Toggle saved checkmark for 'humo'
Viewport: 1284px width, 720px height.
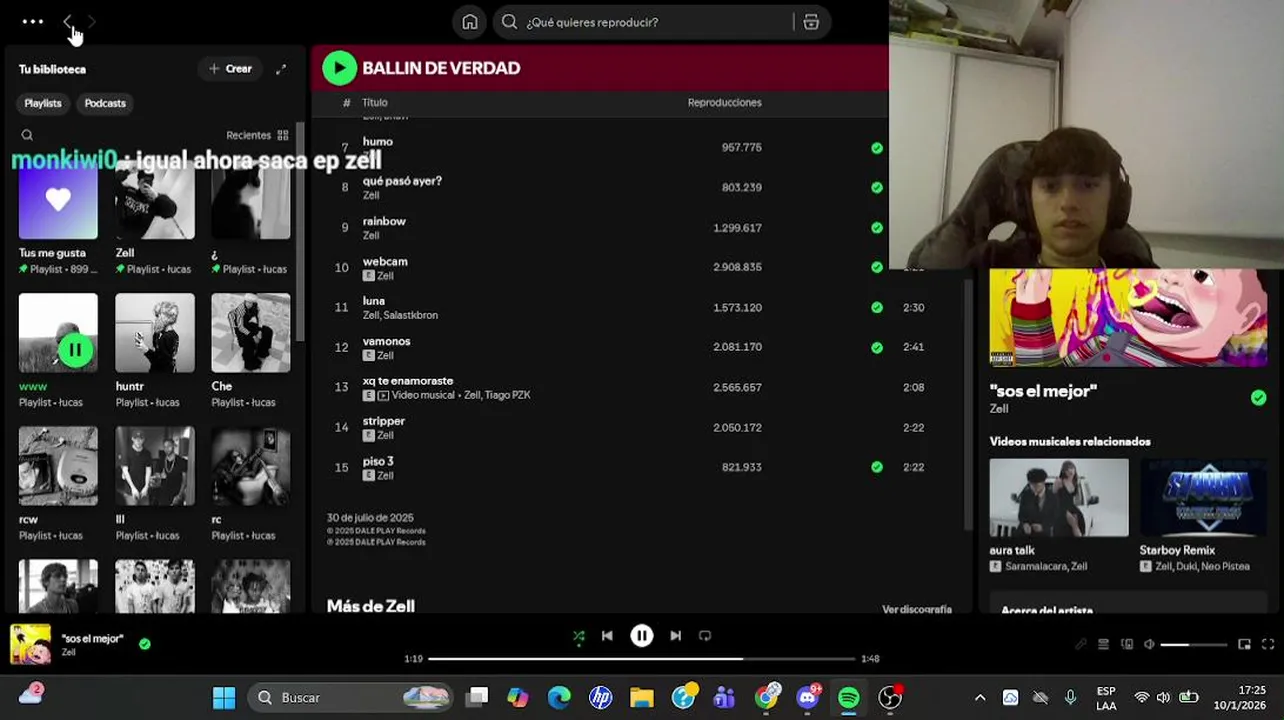[877, 148]
